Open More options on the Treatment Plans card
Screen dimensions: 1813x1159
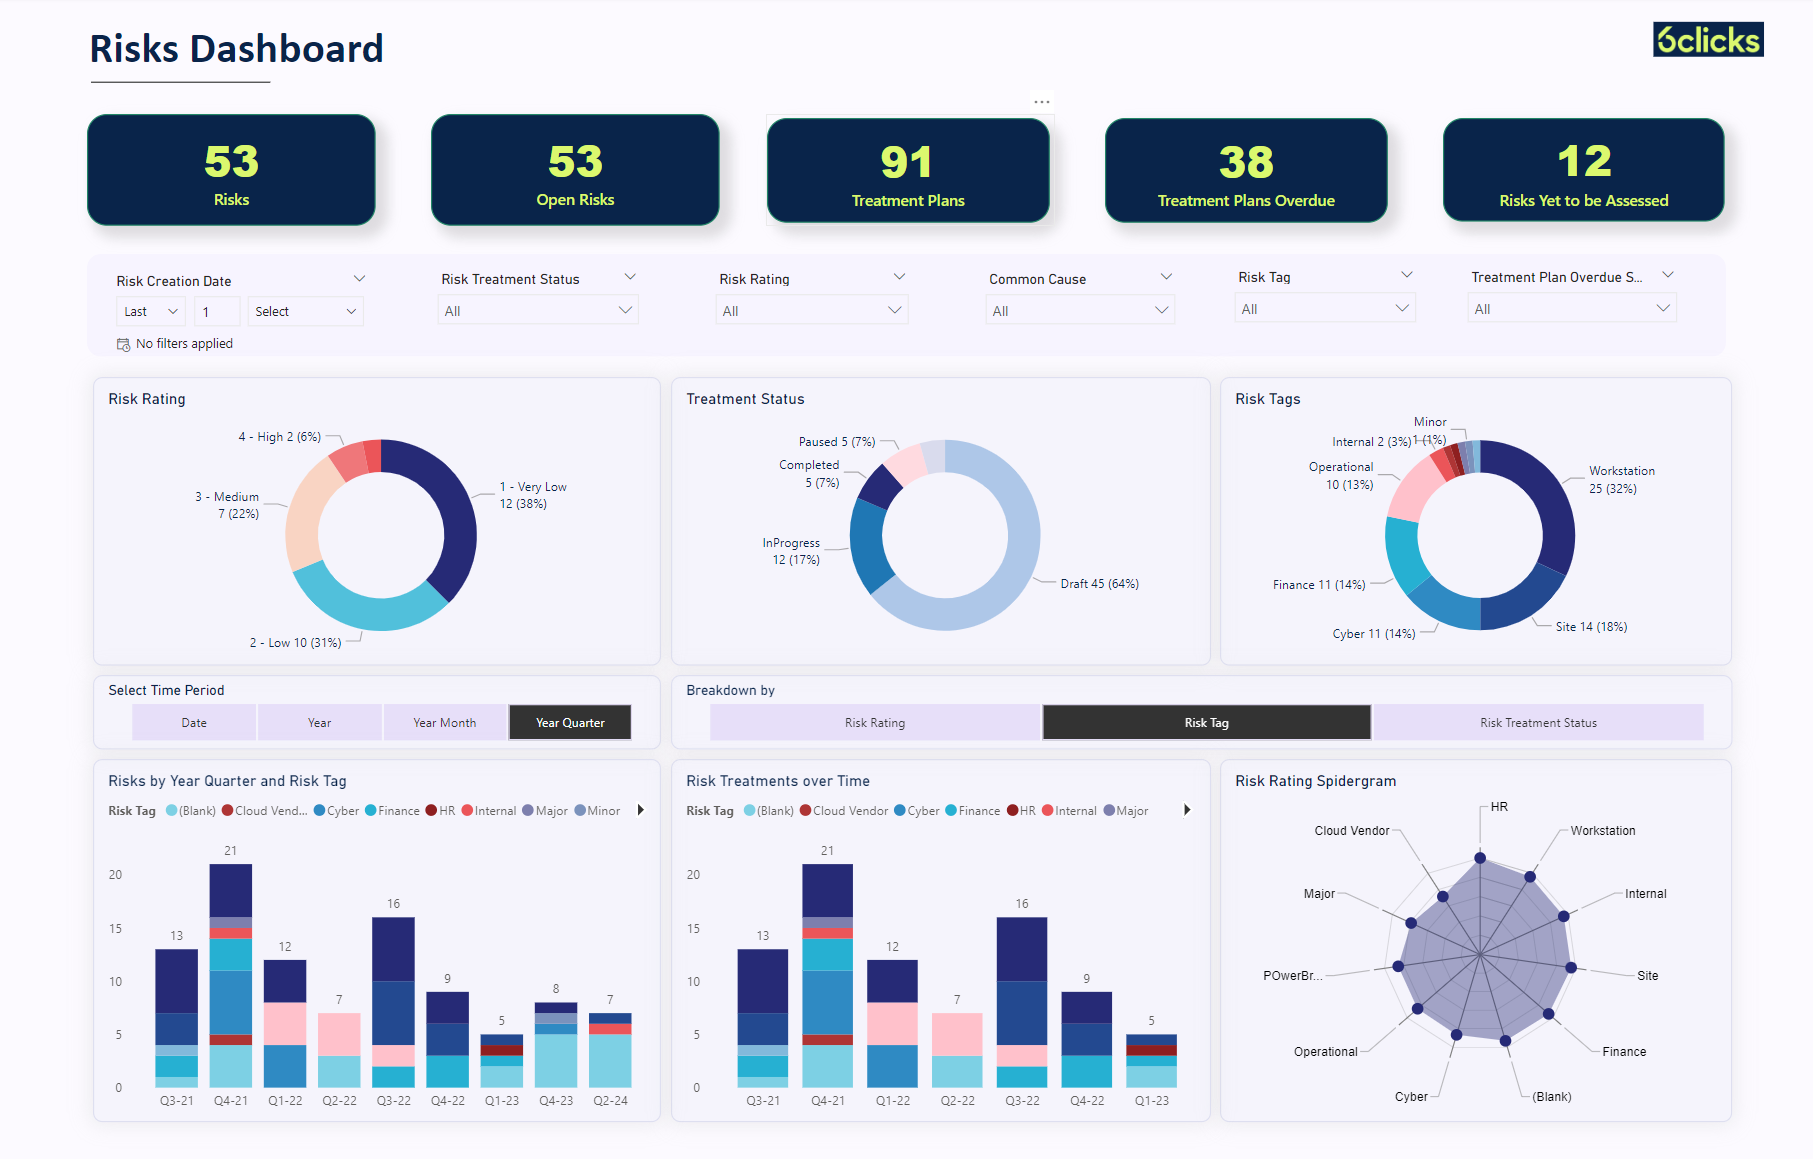(1041, 100)
